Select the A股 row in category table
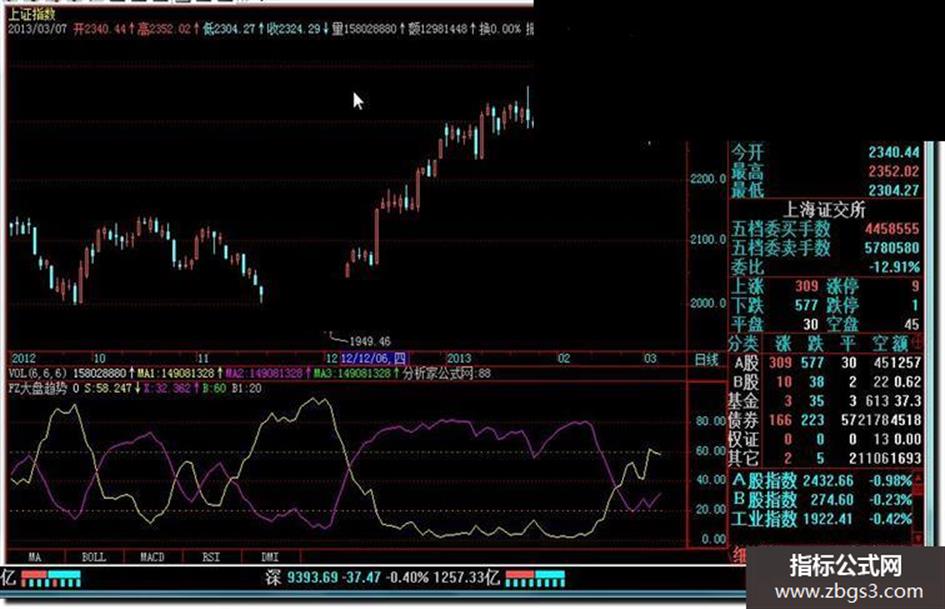This screenshot has width=945, height=609. (x=824, y=362)
